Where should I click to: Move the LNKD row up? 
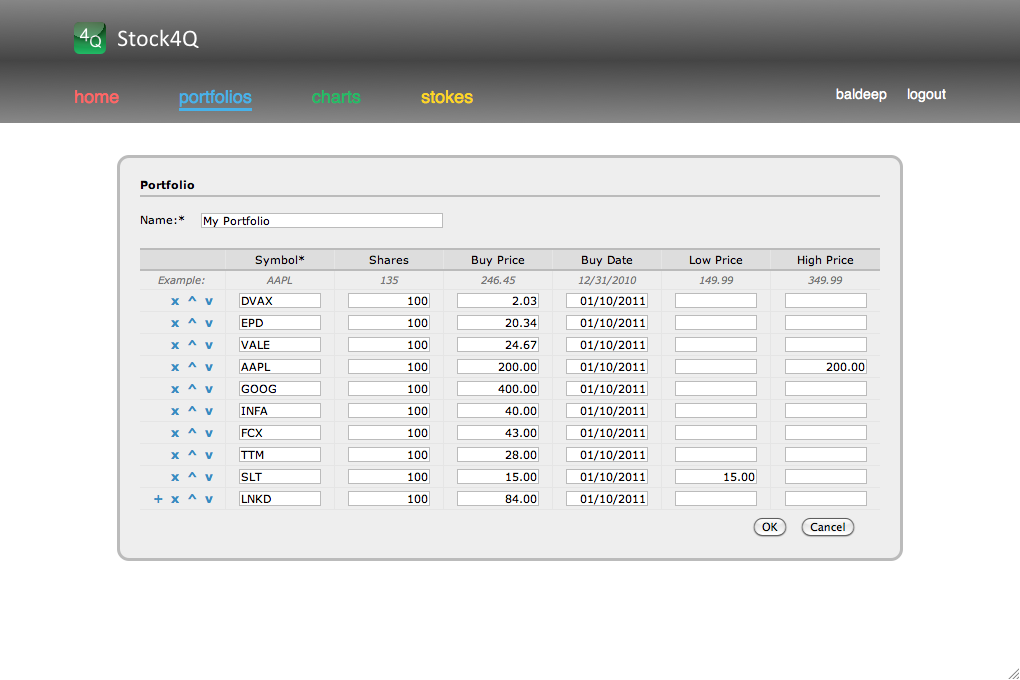tap(192, 498)
